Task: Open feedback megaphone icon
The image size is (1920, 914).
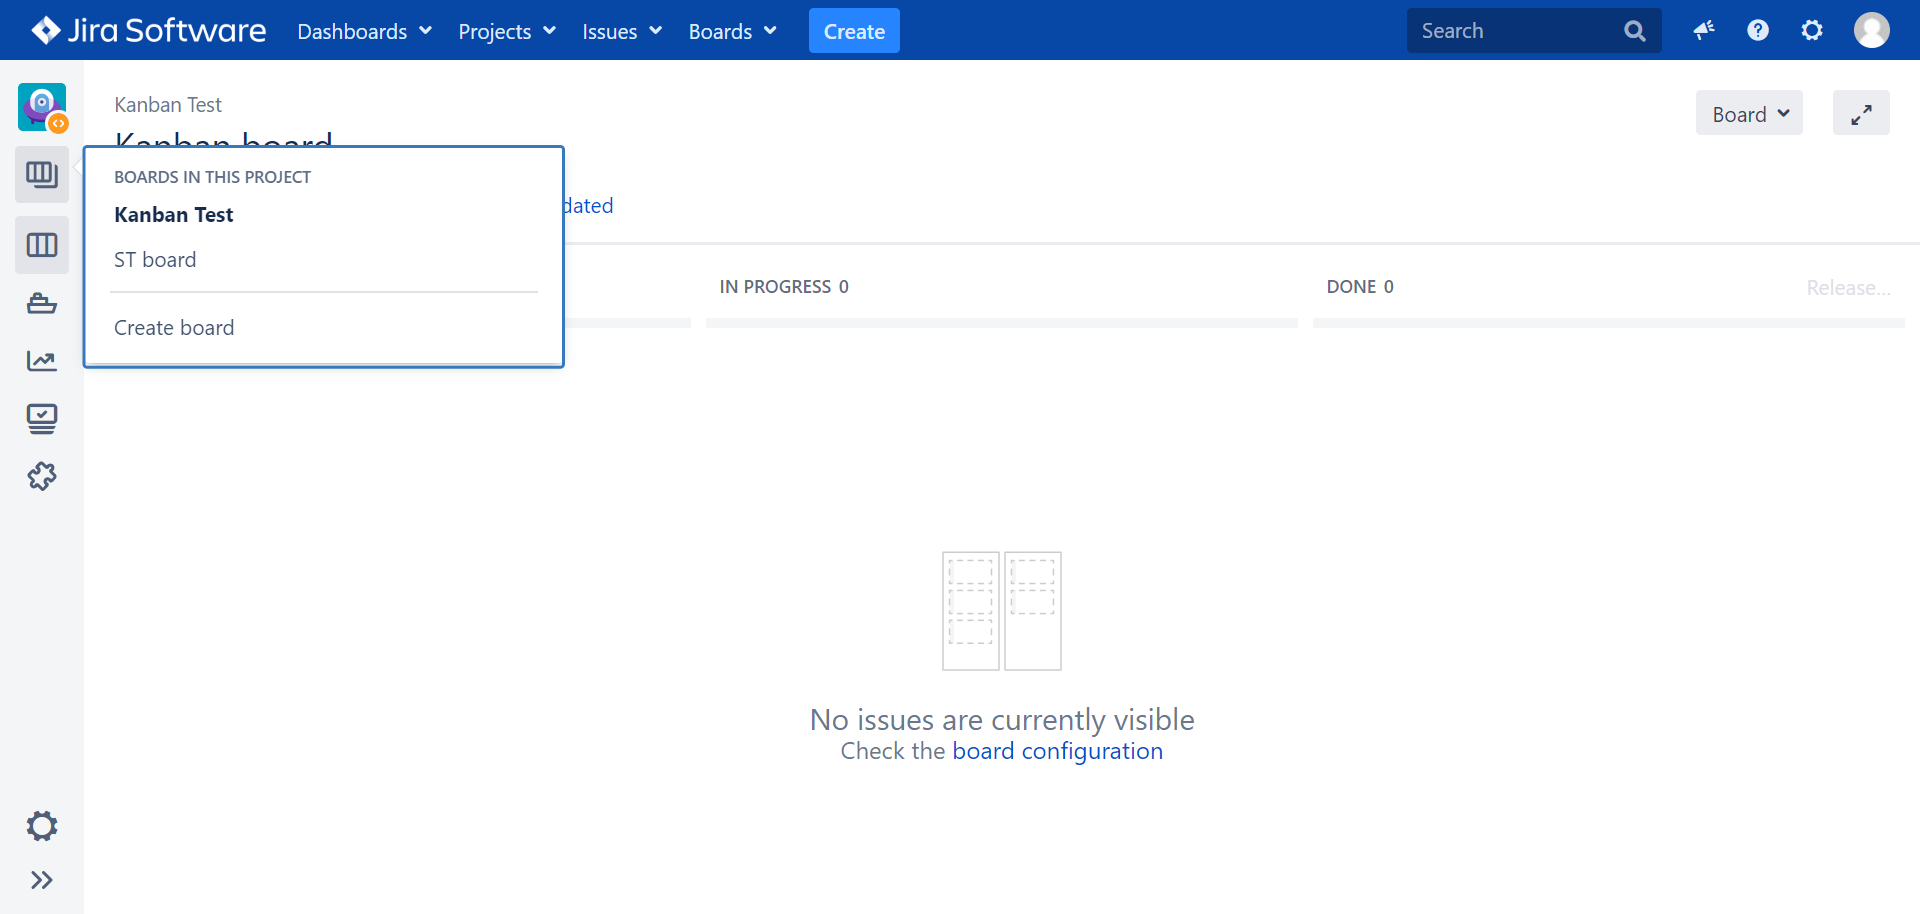Action: (1704, 31)
